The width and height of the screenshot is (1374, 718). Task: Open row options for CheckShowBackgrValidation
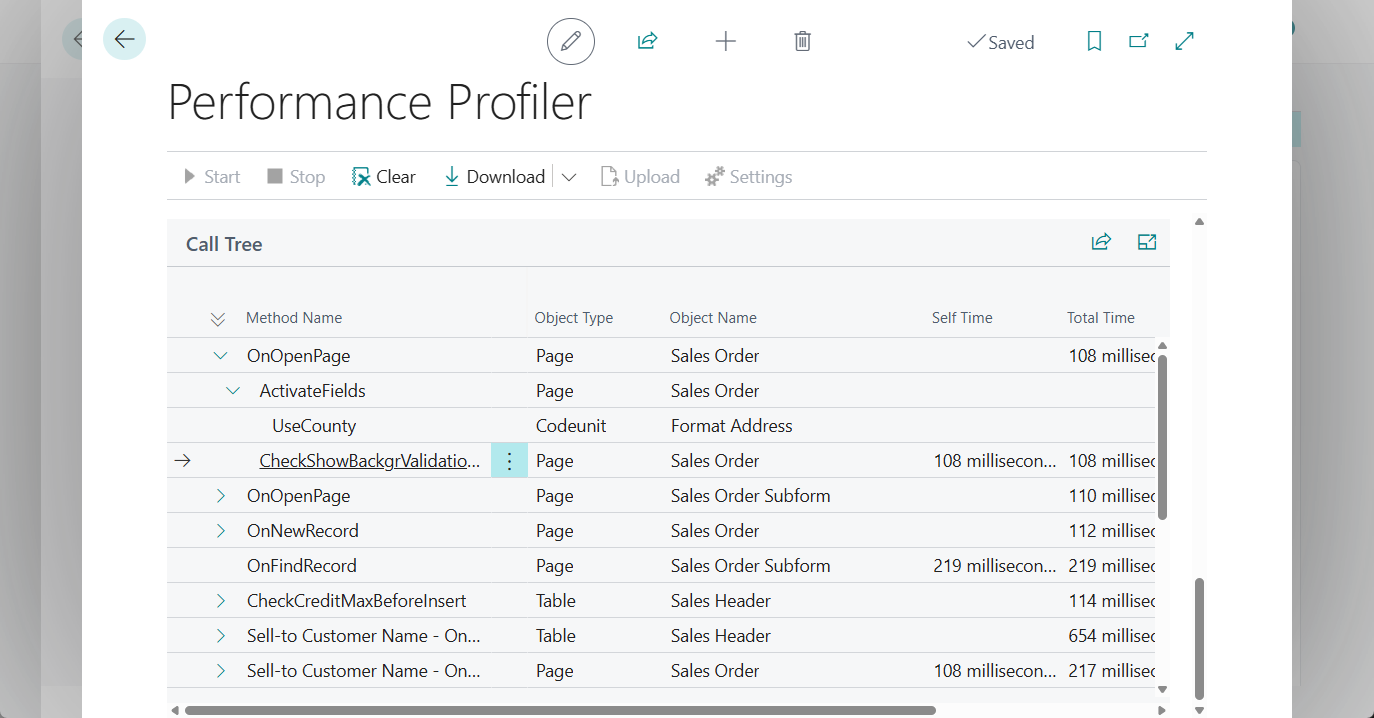pyautogui.click(x=509, y=461)
